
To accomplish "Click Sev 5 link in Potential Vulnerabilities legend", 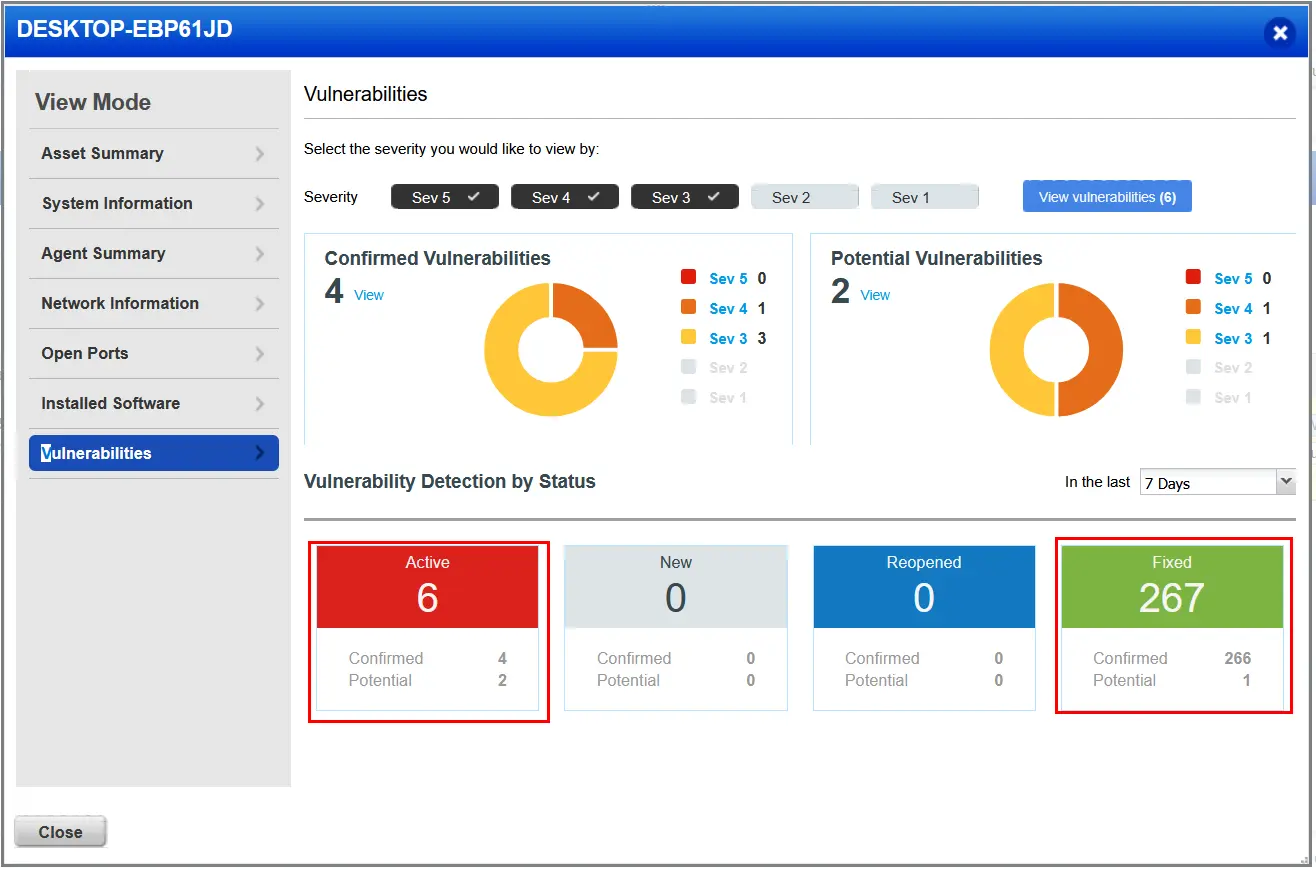I will click(x=1233, y=279).
